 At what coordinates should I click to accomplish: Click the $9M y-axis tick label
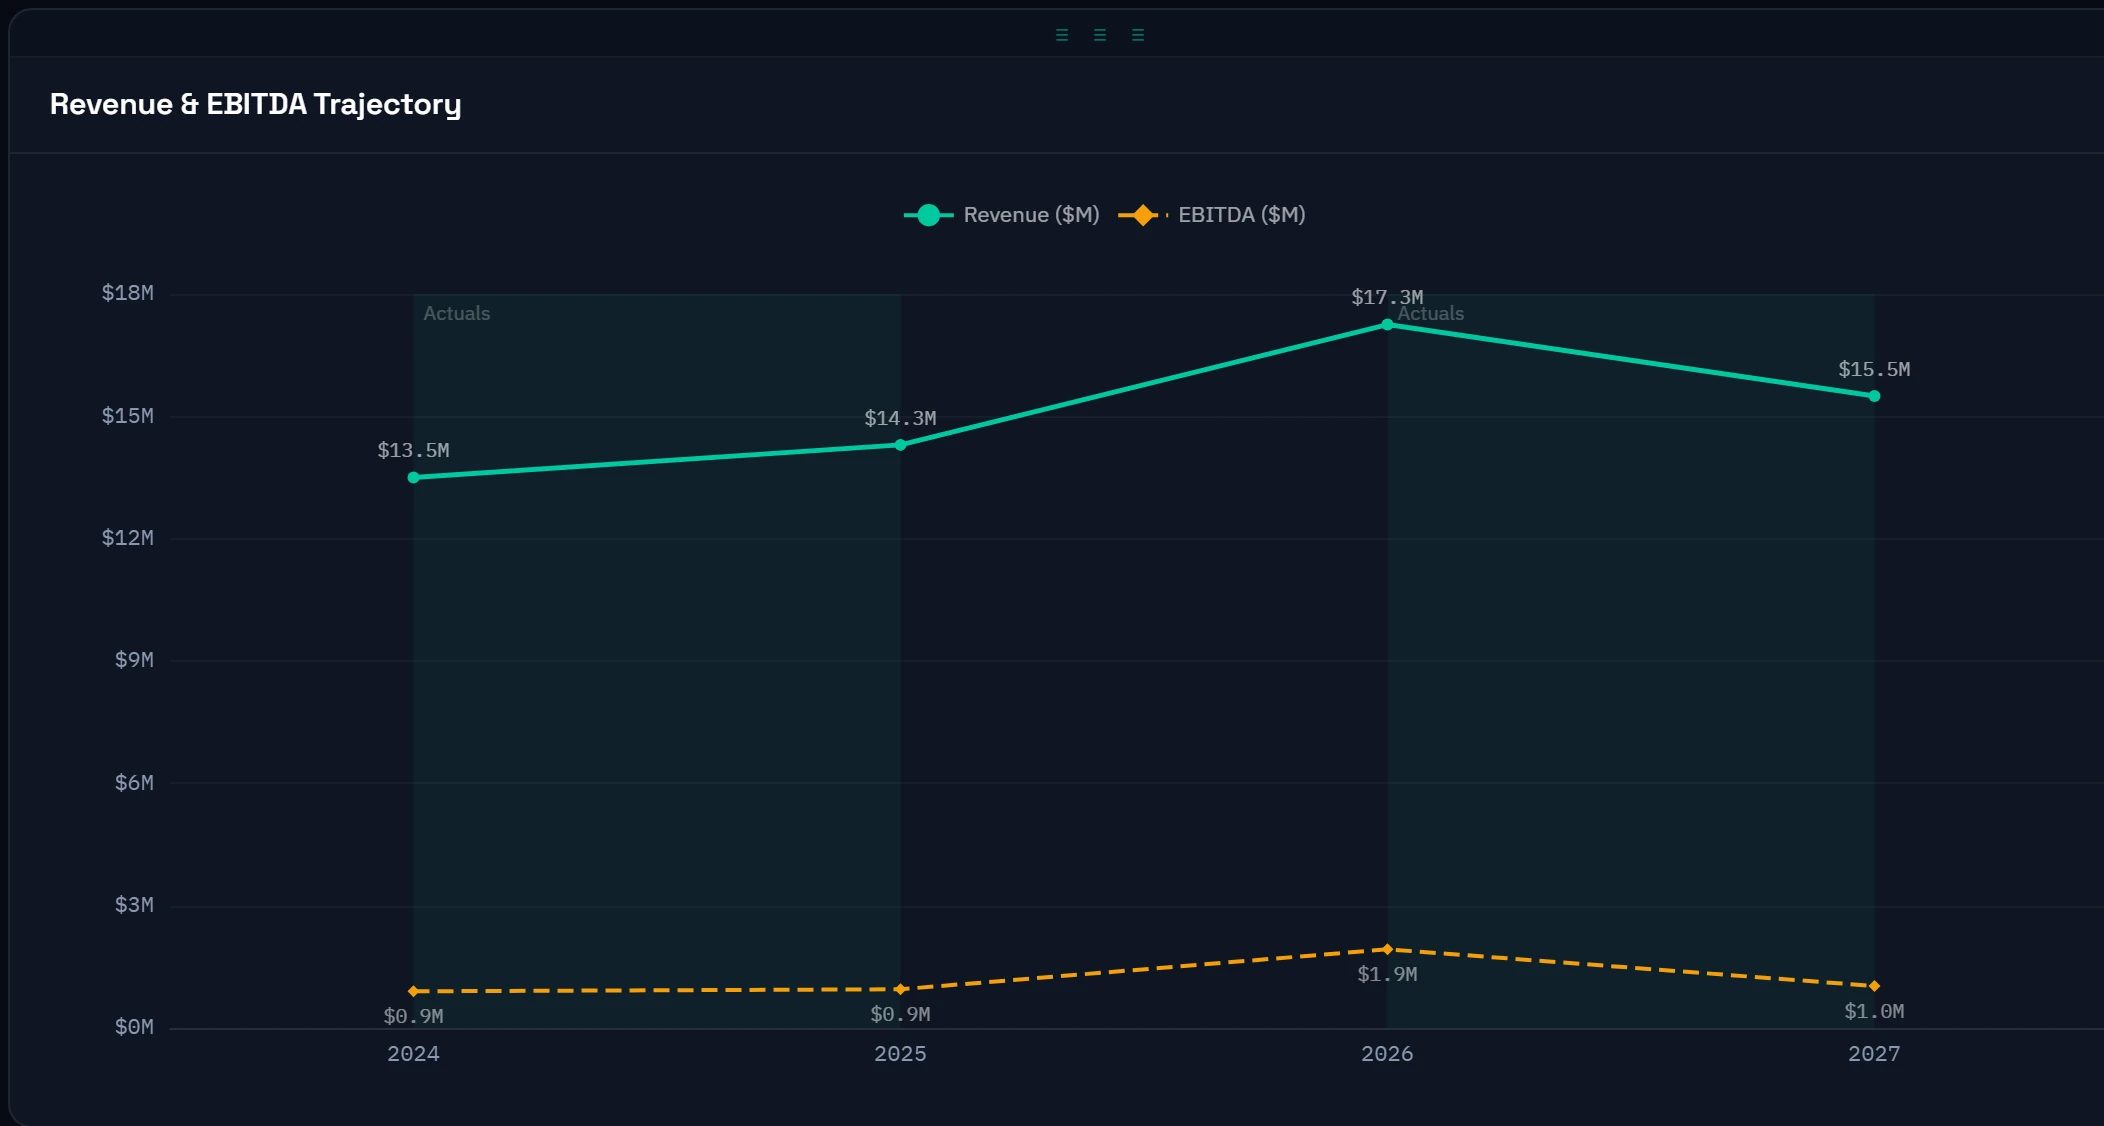[134, 660]
